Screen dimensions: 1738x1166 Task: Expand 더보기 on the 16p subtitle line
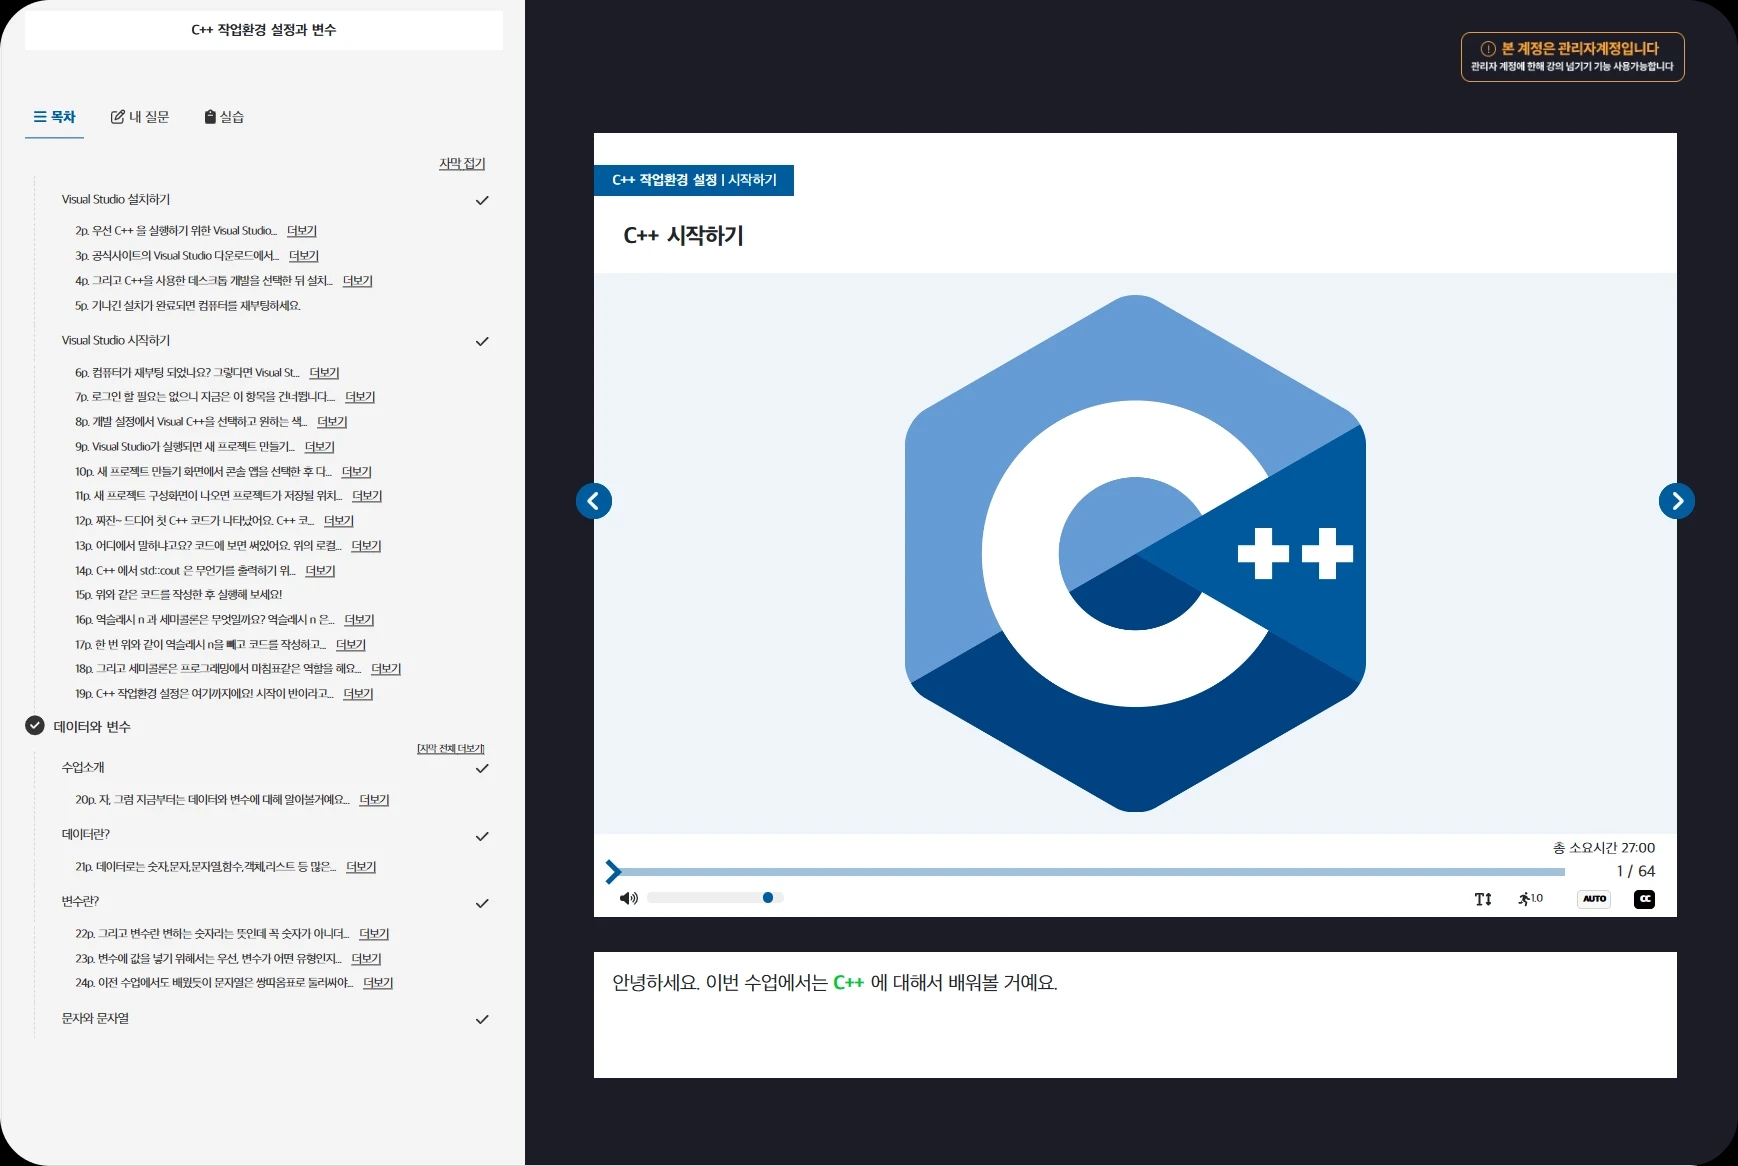(x=359, y=620)
